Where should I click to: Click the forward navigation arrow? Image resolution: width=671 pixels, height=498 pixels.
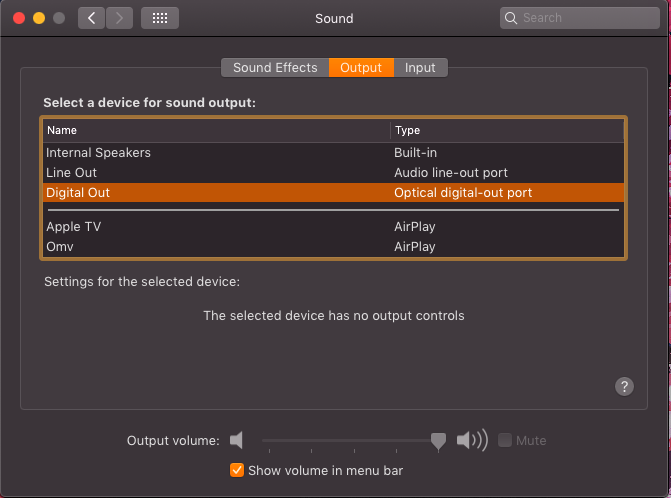tap(119, 18)
